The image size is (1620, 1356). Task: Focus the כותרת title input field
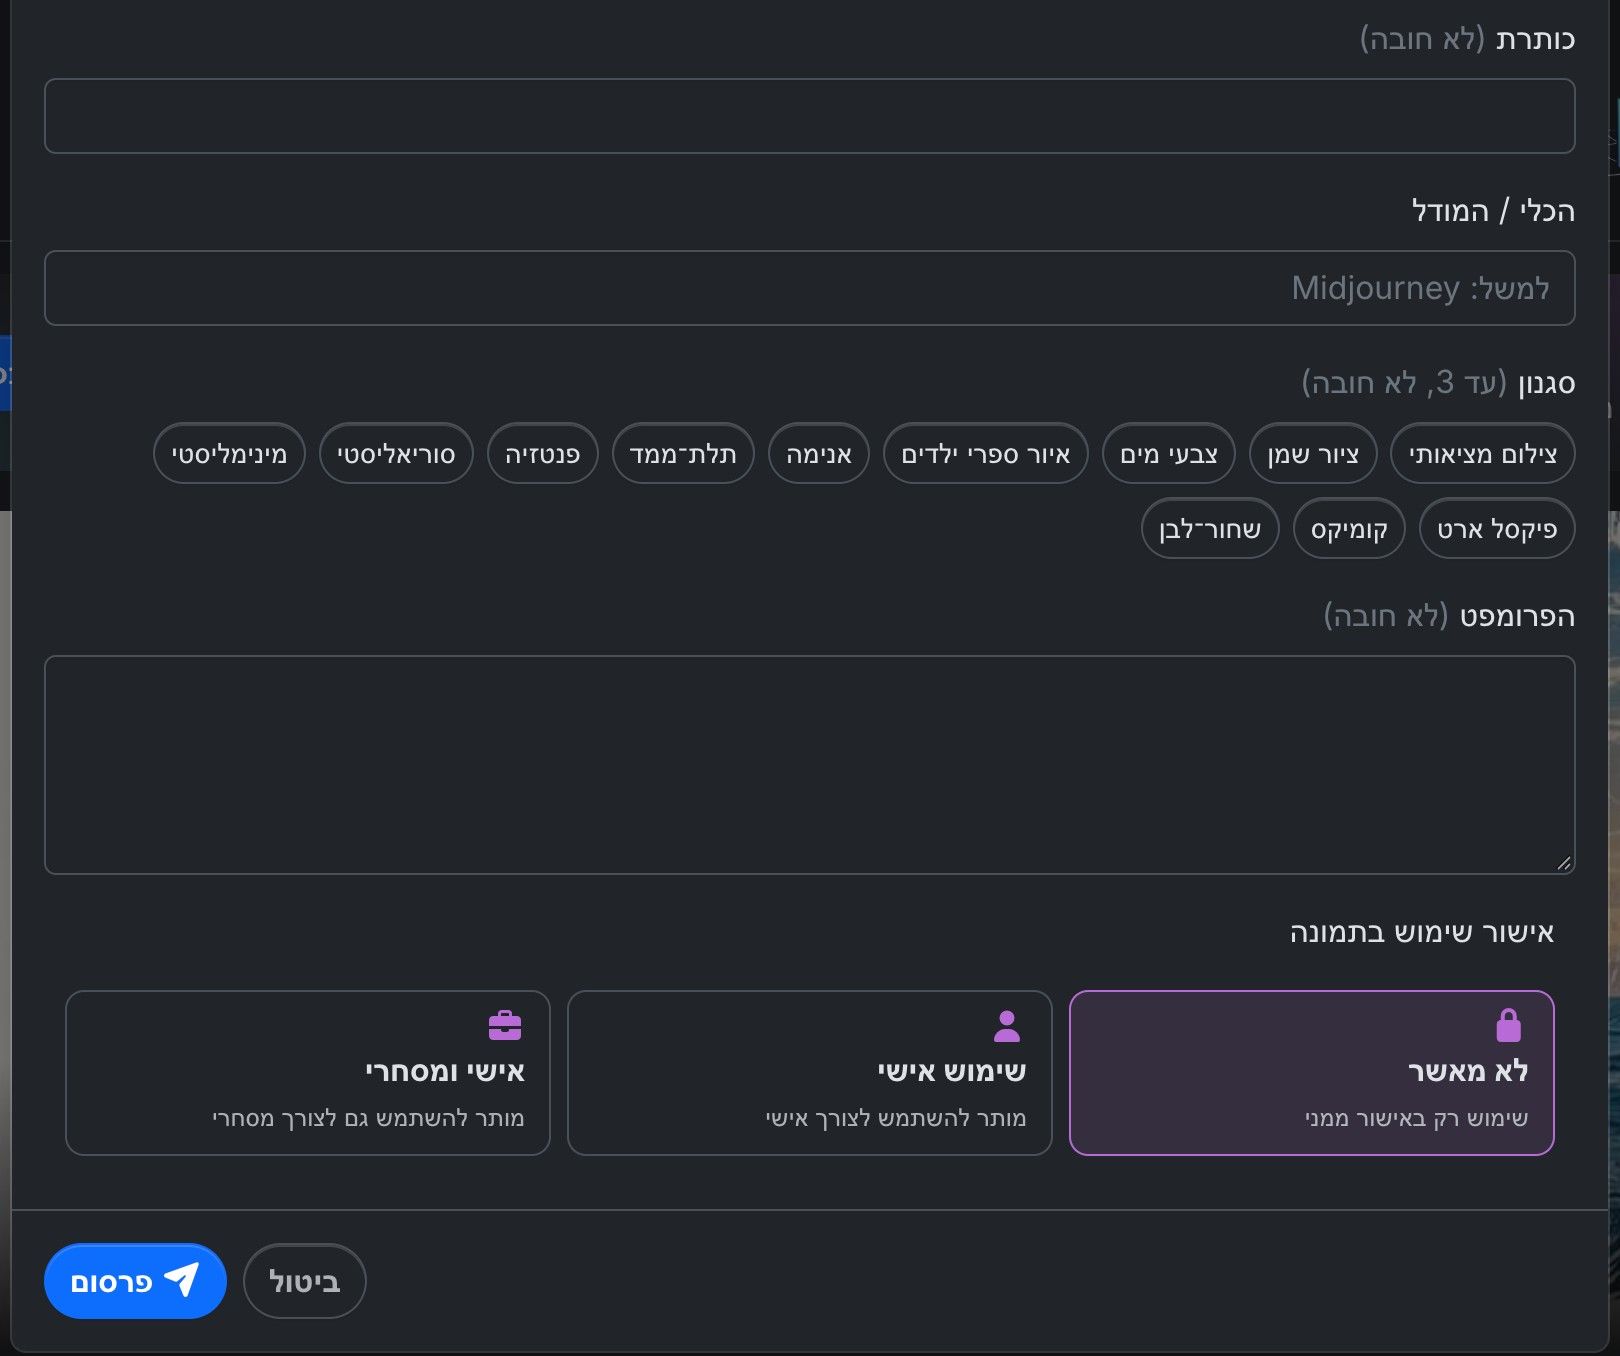click(x=810, y=116)
